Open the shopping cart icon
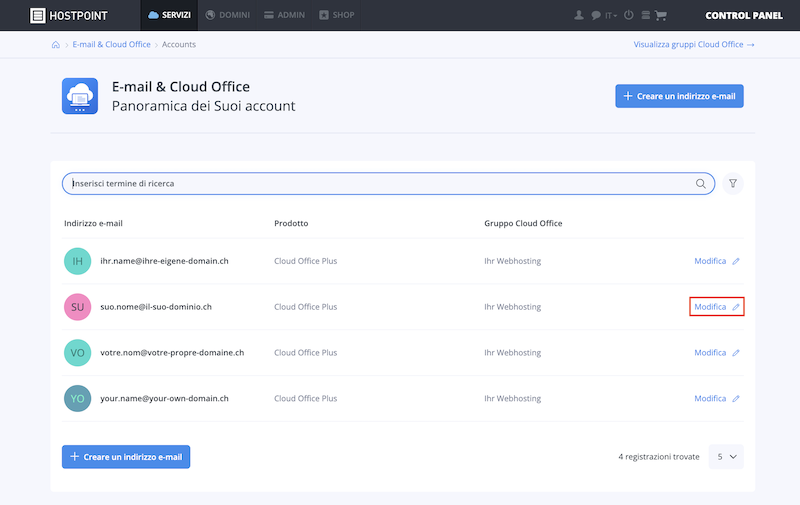Viewport: 800px width, 505px height. click(x=661, y=15)
